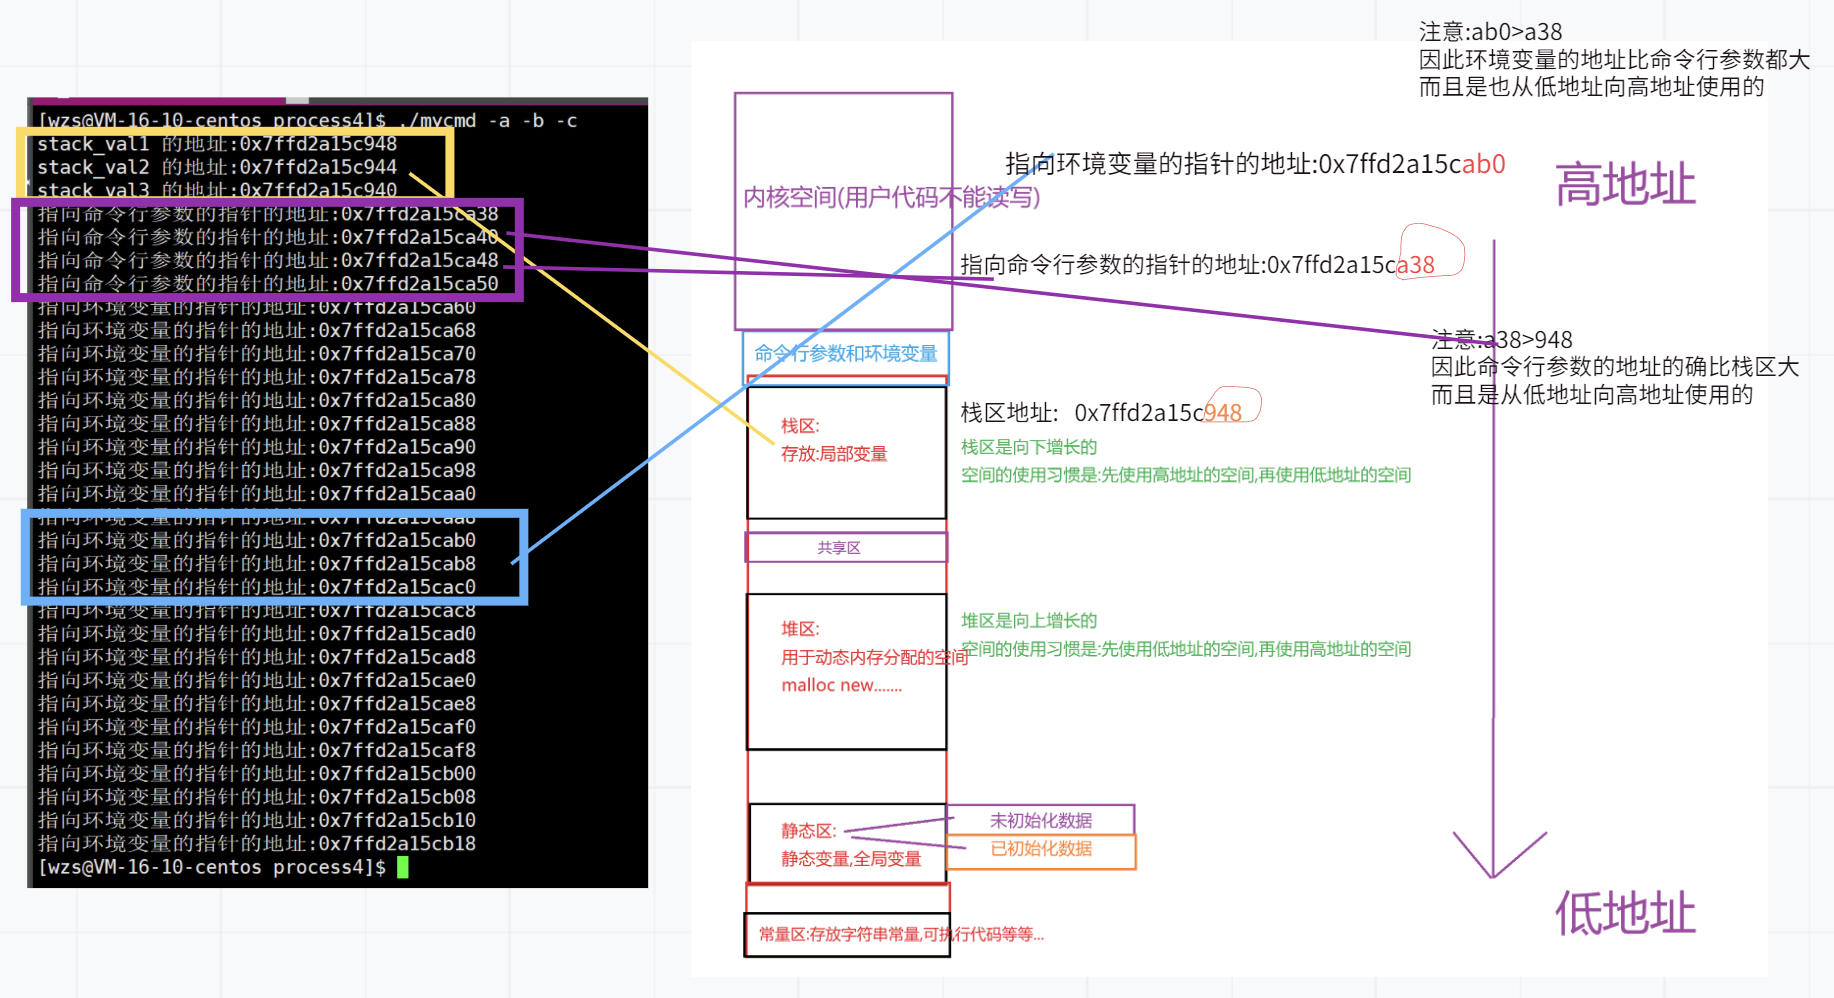Viewport: 1834px width, 998px height.
Task: Click terminal line with address 0x7ffd2a15cae8
Action: click(257, 704)
